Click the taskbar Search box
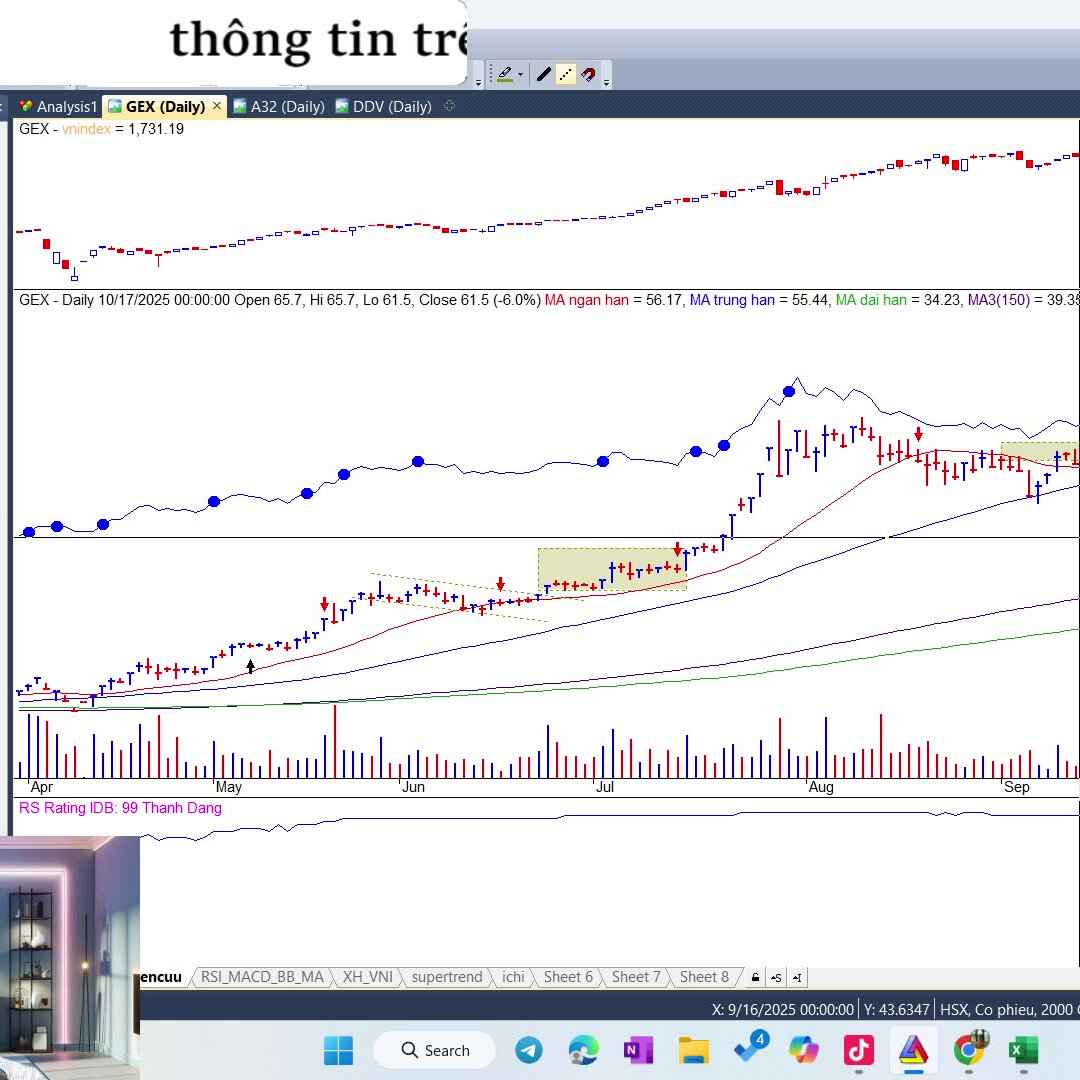The image size is (1080, 1080). pyautogui.click(x=435, y=1050)
